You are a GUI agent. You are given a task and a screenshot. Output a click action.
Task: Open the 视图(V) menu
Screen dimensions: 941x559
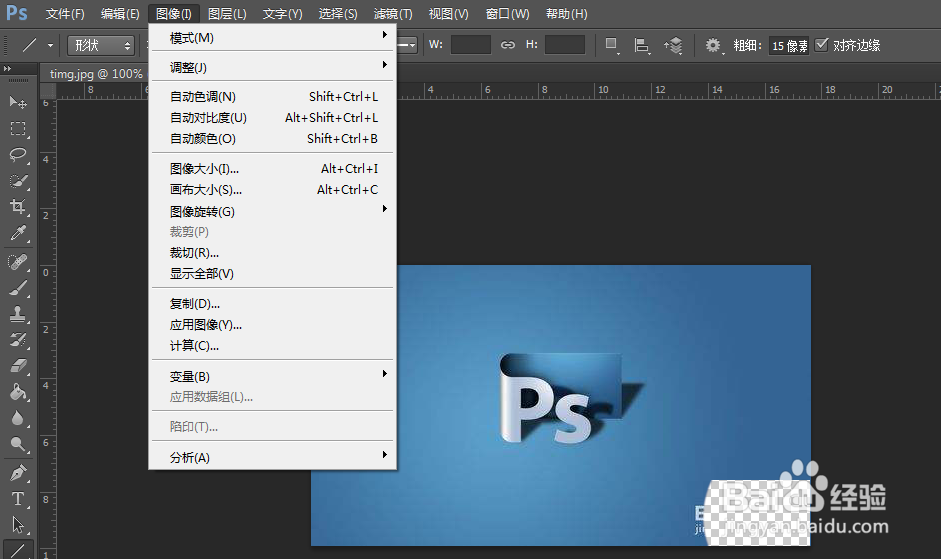click(448, 13)
